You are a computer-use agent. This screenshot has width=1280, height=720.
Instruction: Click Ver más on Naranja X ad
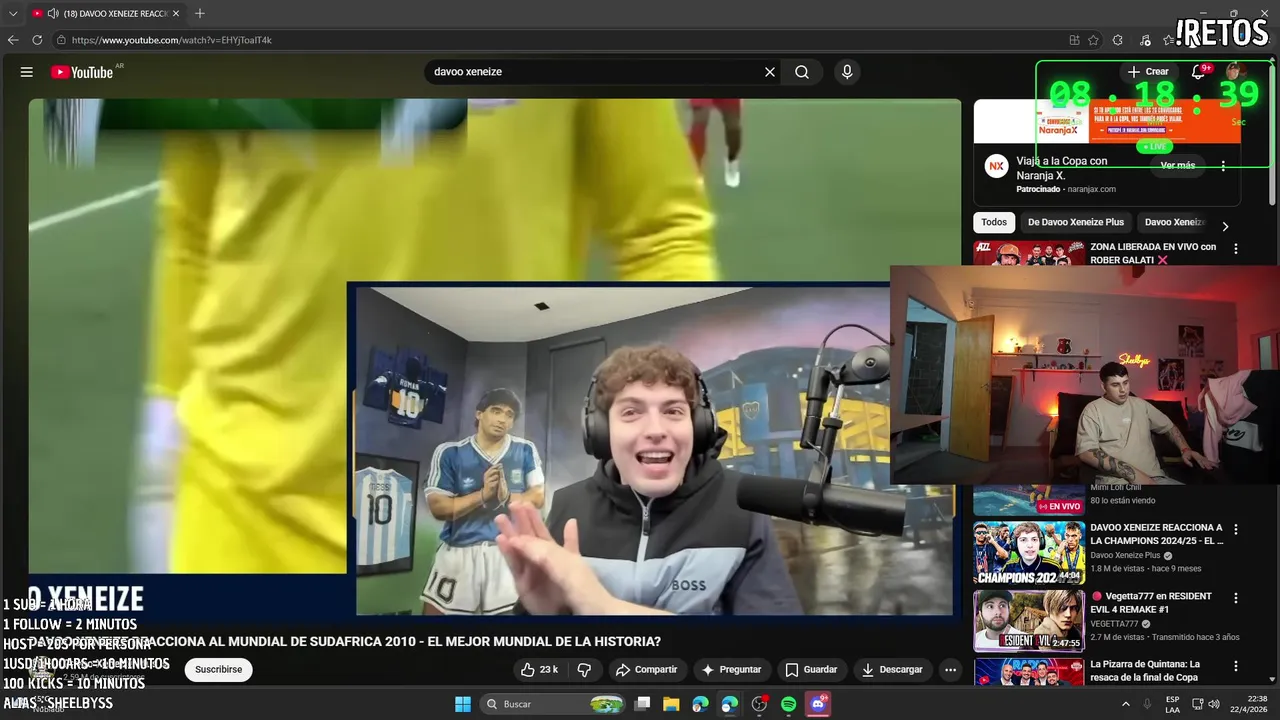click(x=1178, y=166)
